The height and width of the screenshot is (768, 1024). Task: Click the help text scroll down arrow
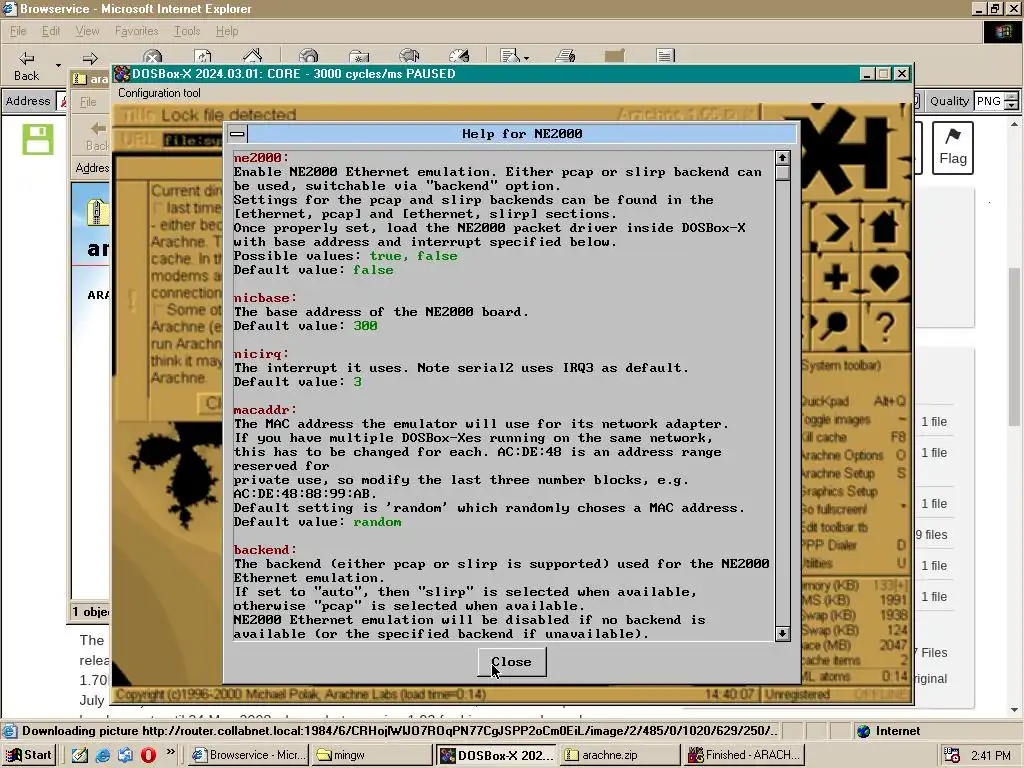782,633
